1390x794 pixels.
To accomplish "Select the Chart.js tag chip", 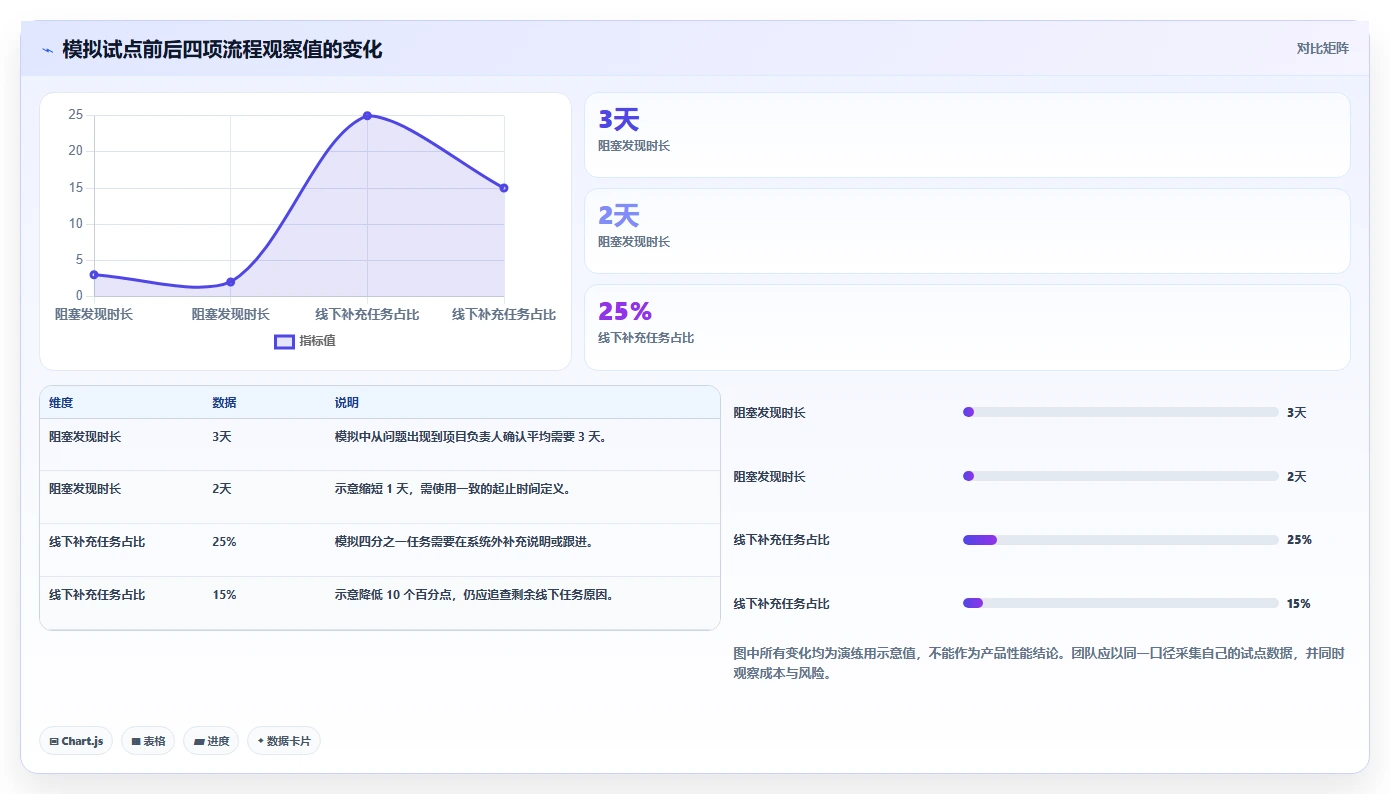I will pyautogui.click(x=76, y=741).
